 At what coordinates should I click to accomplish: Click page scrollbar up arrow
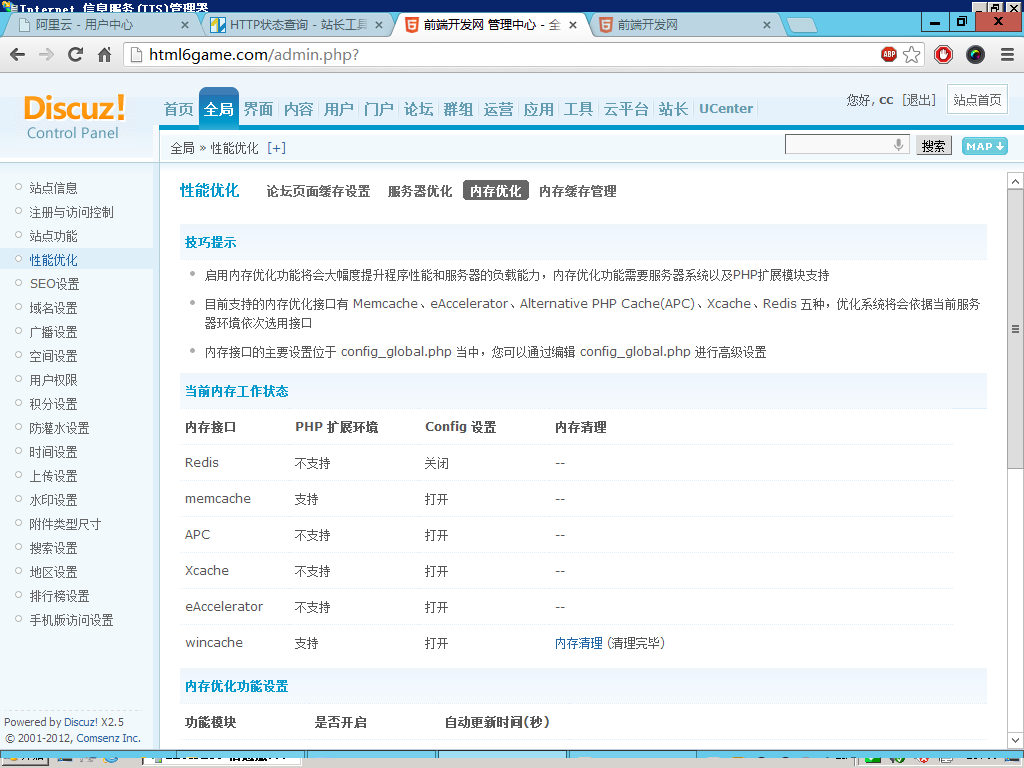point(1015,181)
